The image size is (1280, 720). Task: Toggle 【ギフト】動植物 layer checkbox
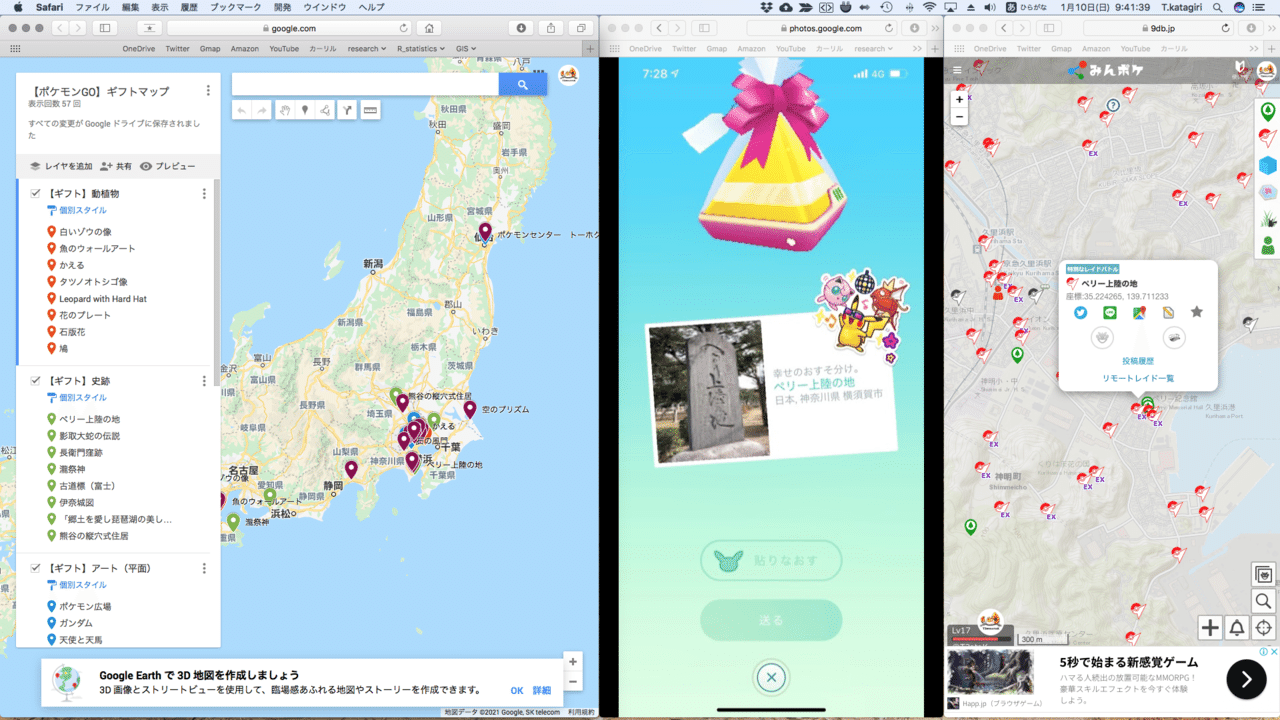(36, 193)
